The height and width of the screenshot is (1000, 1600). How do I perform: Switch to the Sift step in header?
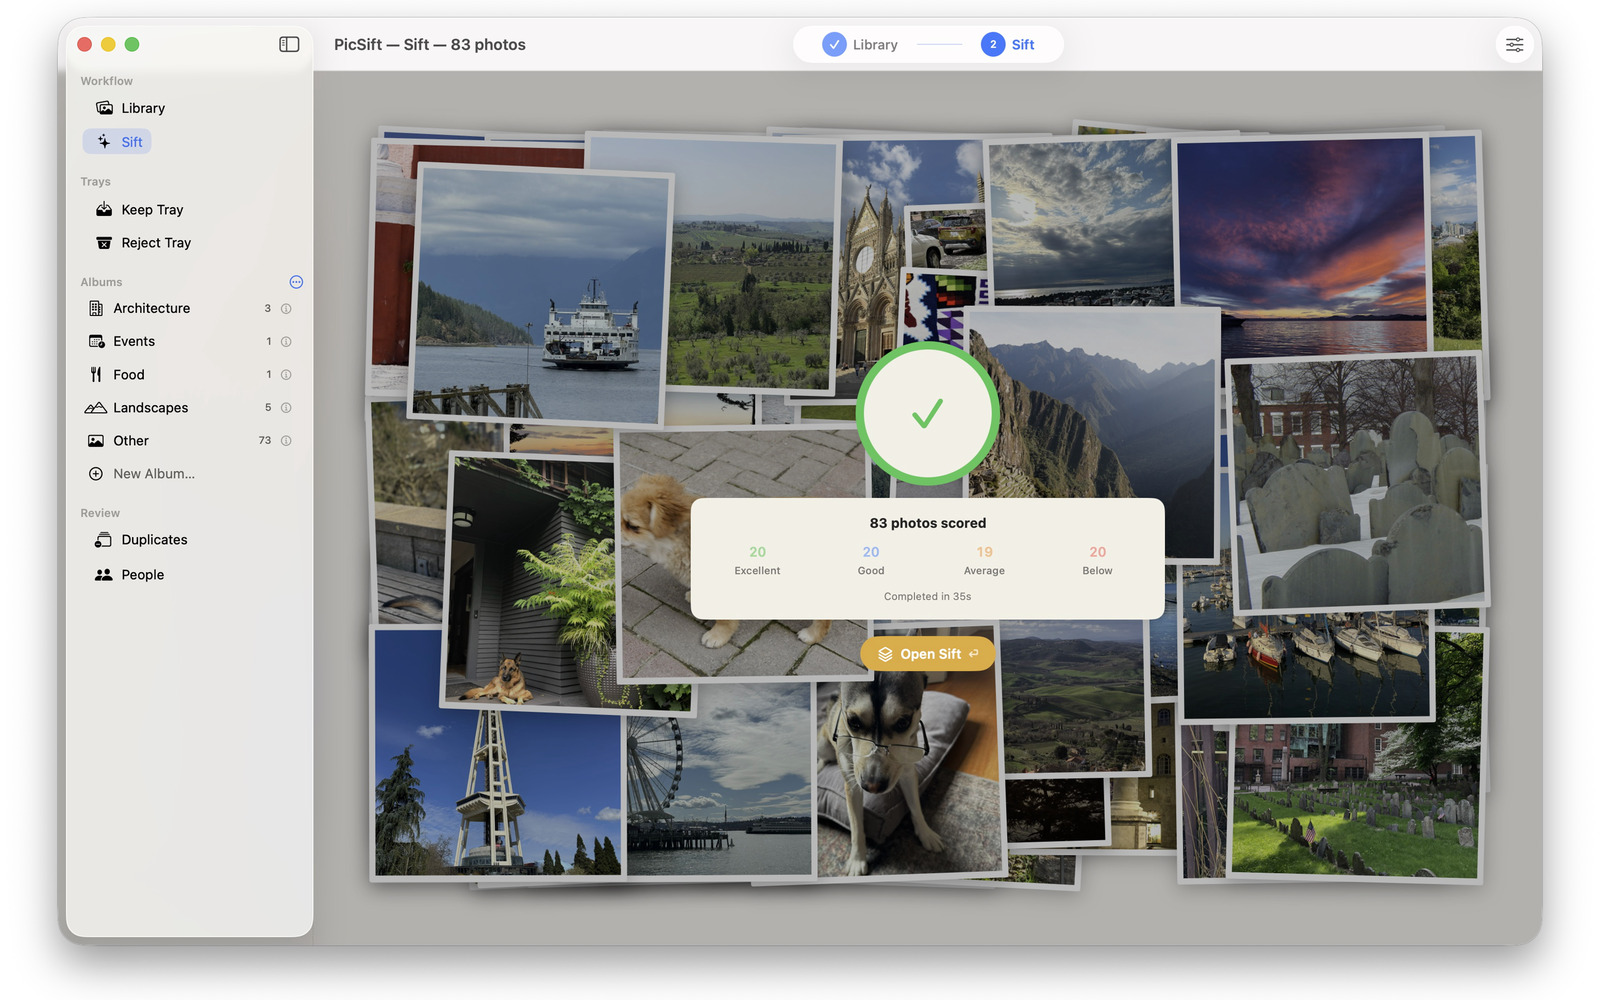(x=1008, y=44)
